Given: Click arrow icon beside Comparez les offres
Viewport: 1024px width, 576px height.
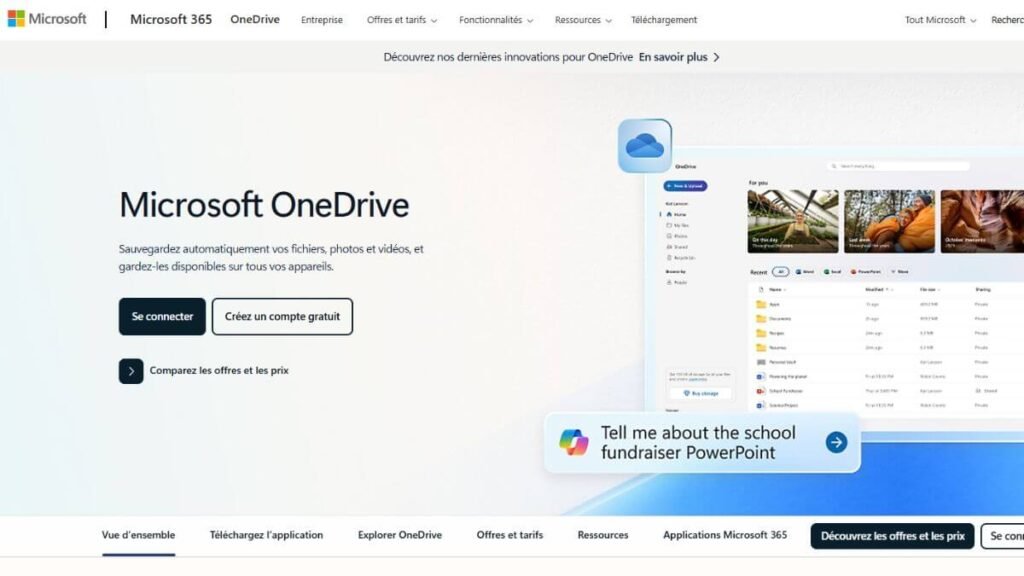Looking at the screenshot, I should pos(131,371).
